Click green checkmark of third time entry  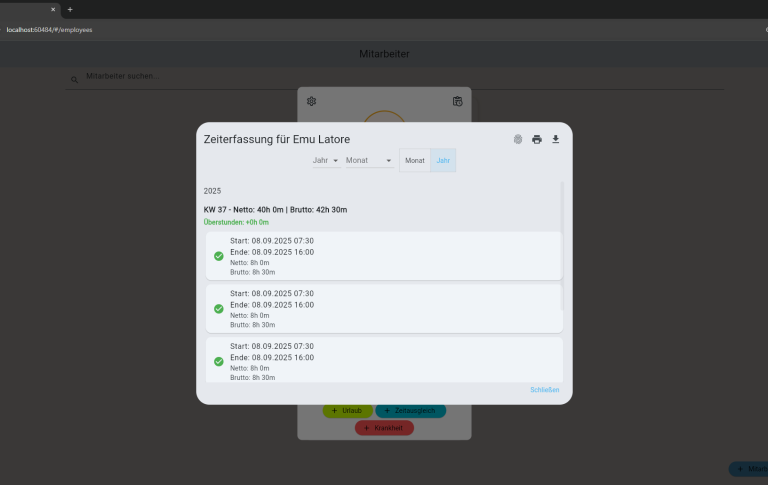pyautogui.click(x=219, y=361)
